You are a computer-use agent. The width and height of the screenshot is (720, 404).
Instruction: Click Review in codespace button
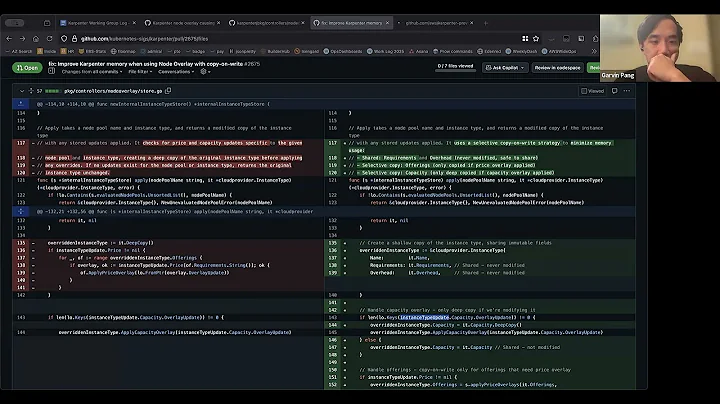coord(557,67)
